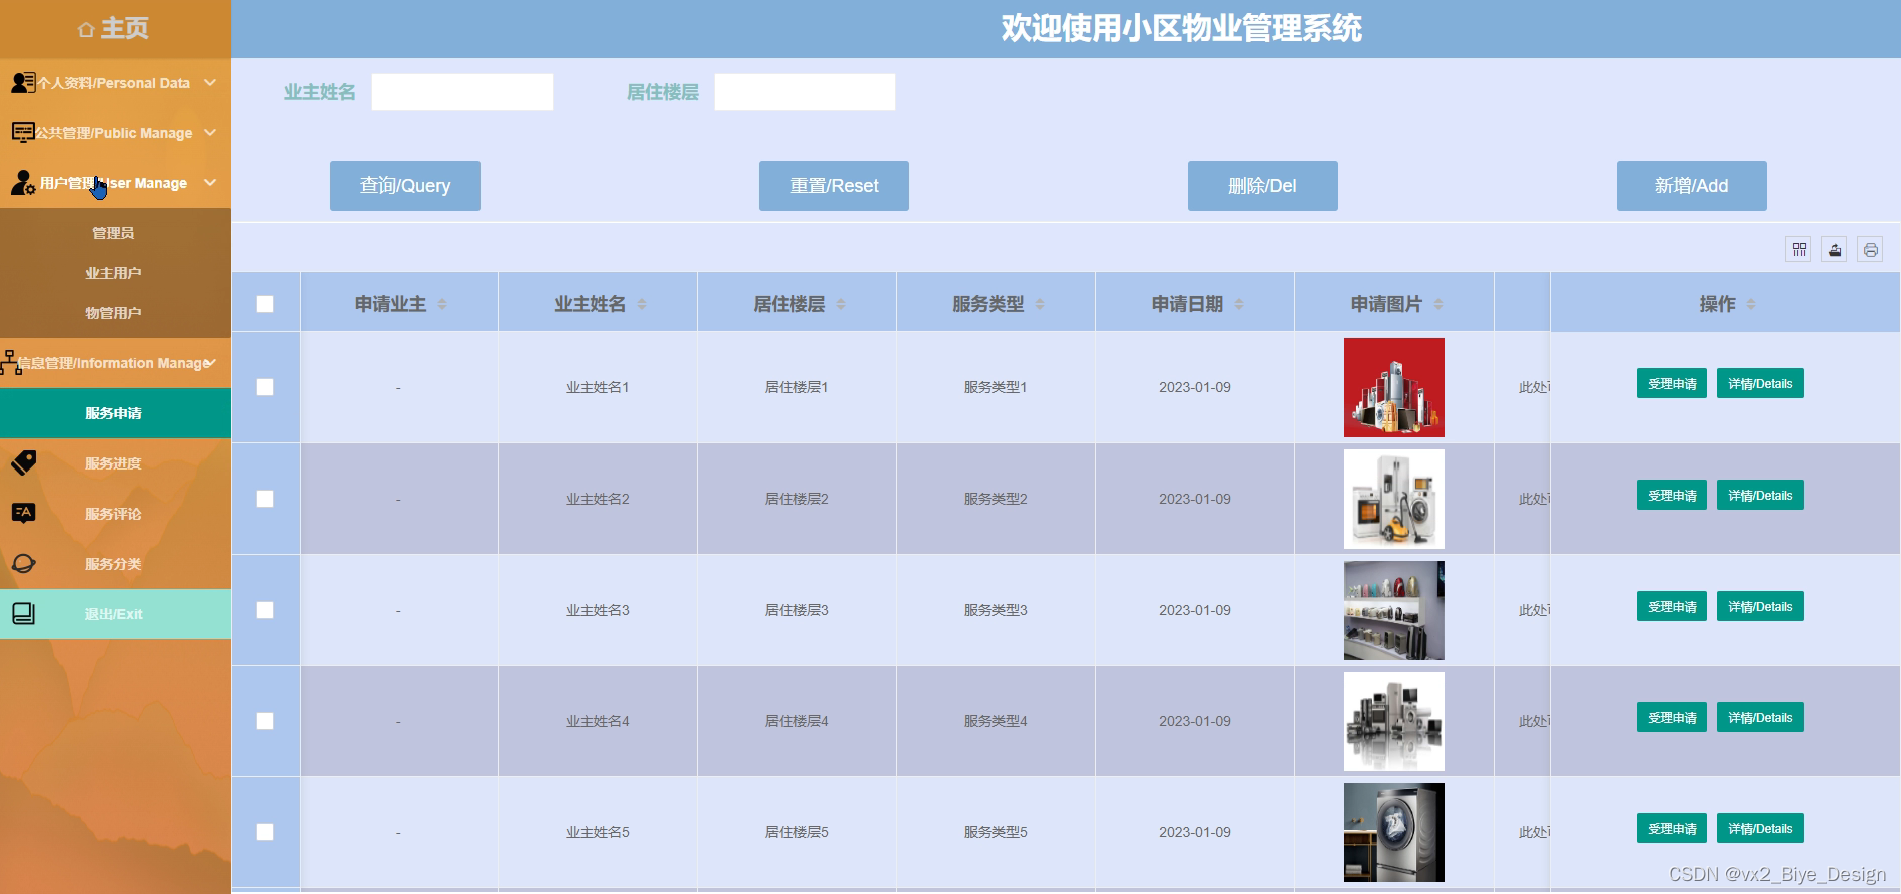Viewport: 1901px width, 894px height.
Task: Open the washing machine image for 业主姓名5
Action: tap(1394, 832)
